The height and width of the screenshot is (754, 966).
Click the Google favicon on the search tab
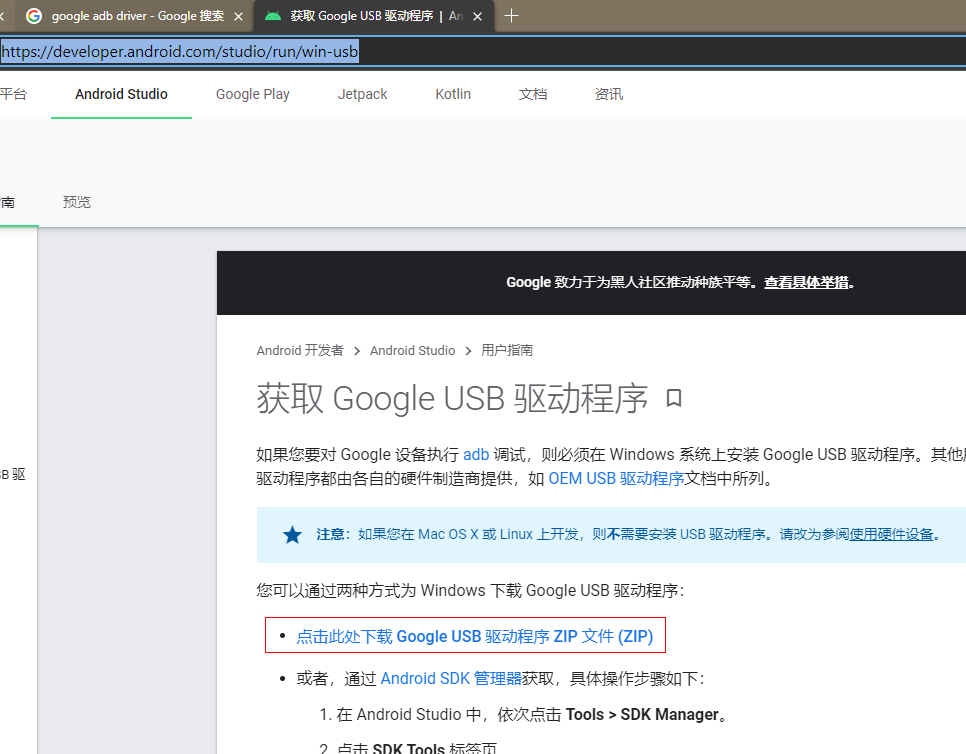tap(33, 16)
